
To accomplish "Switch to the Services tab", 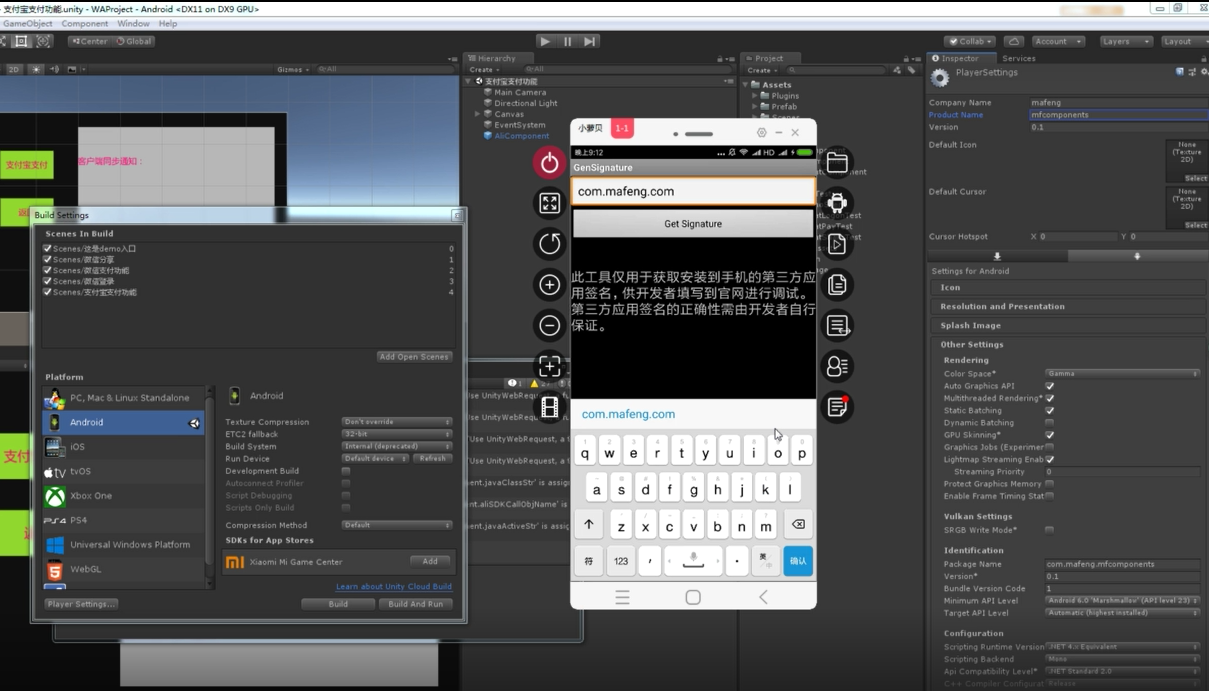I will [x=1019, y=58].
